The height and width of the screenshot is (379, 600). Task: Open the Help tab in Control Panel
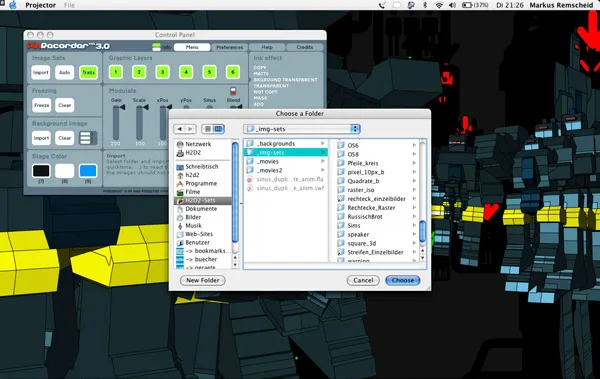tap(267, 47)
